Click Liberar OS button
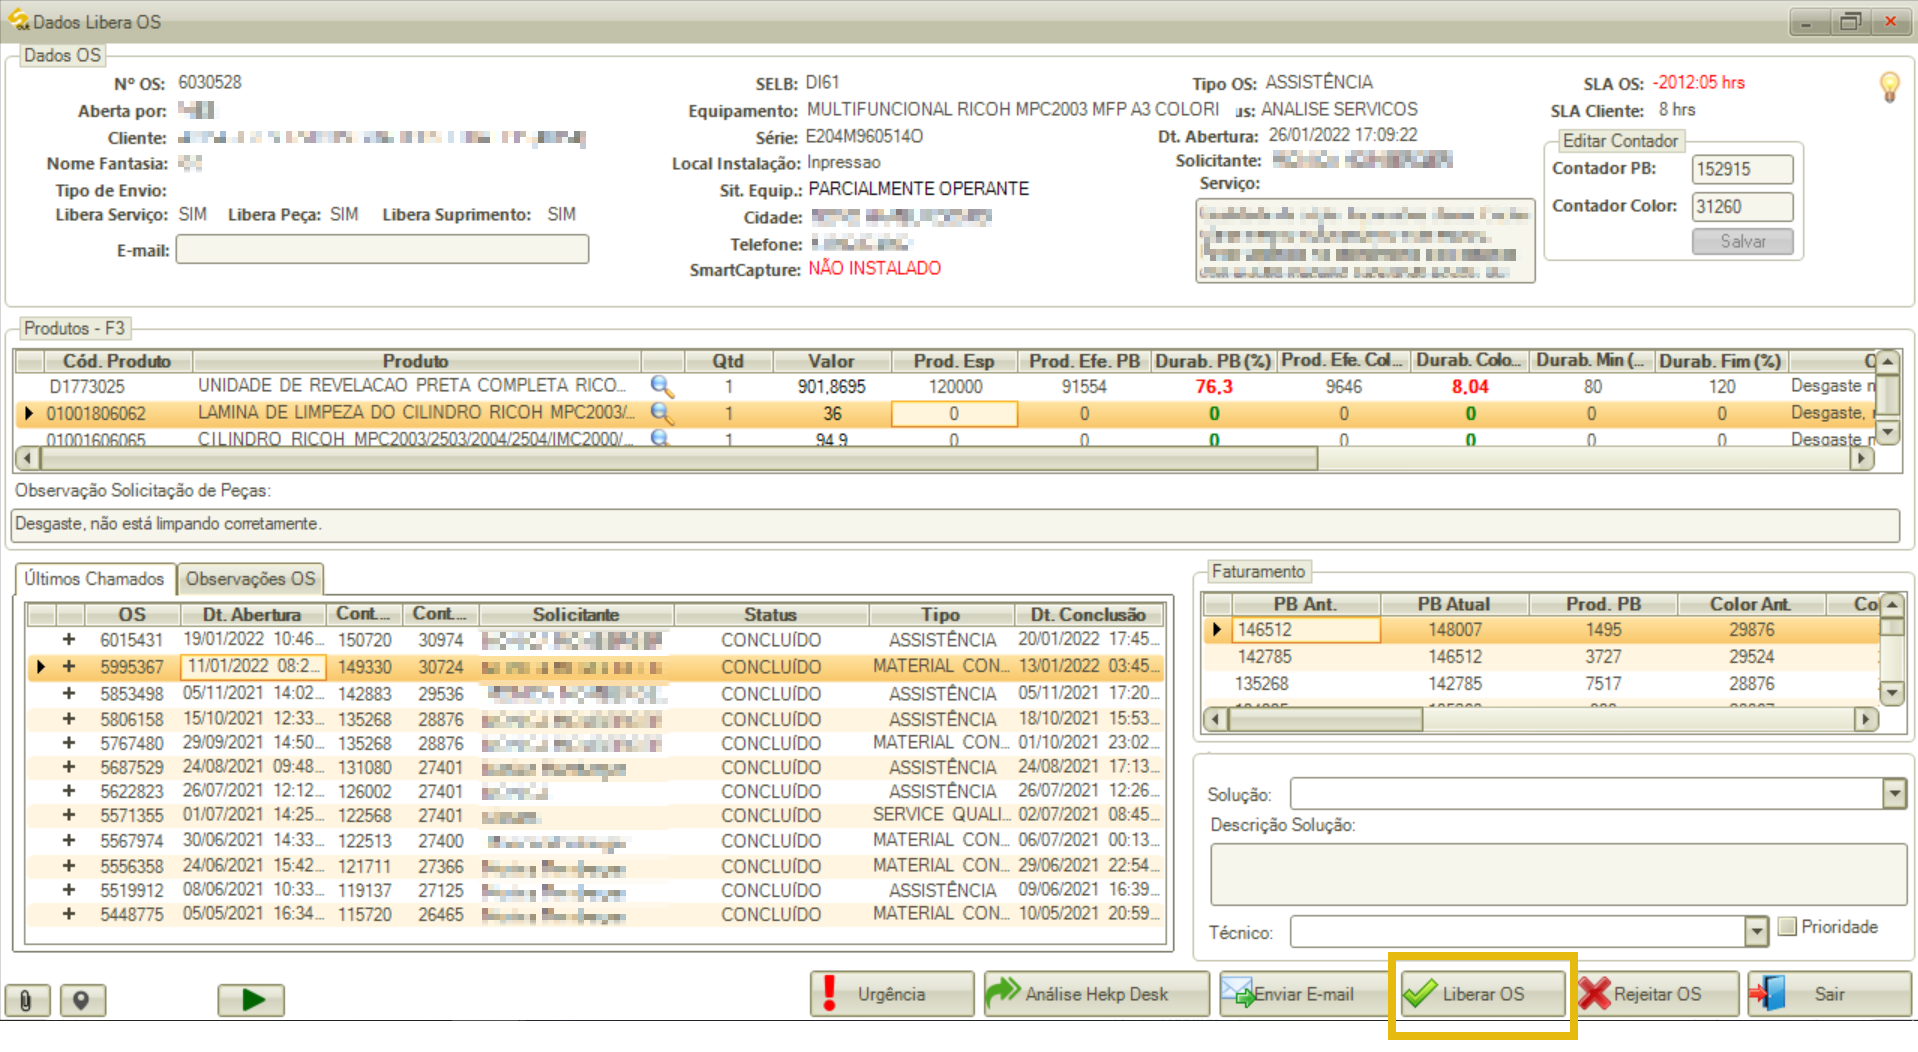This screenshot has height=1052, width=1918. (x=1483, y=994)
